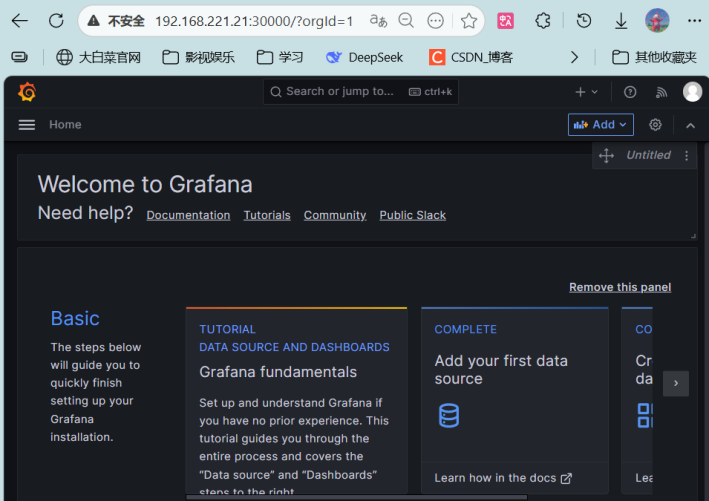Open the 其他收藏夹 folder
This screenshot has width=709, height=501.
coord(654,57)
